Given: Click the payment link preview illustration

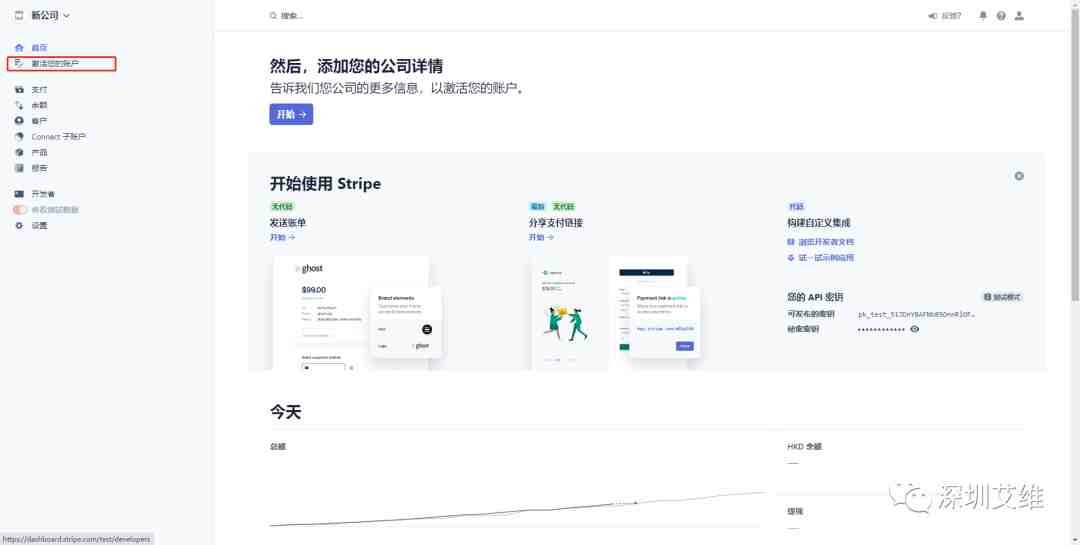Looking at the screenshot, I should click(x=616, y=313).
